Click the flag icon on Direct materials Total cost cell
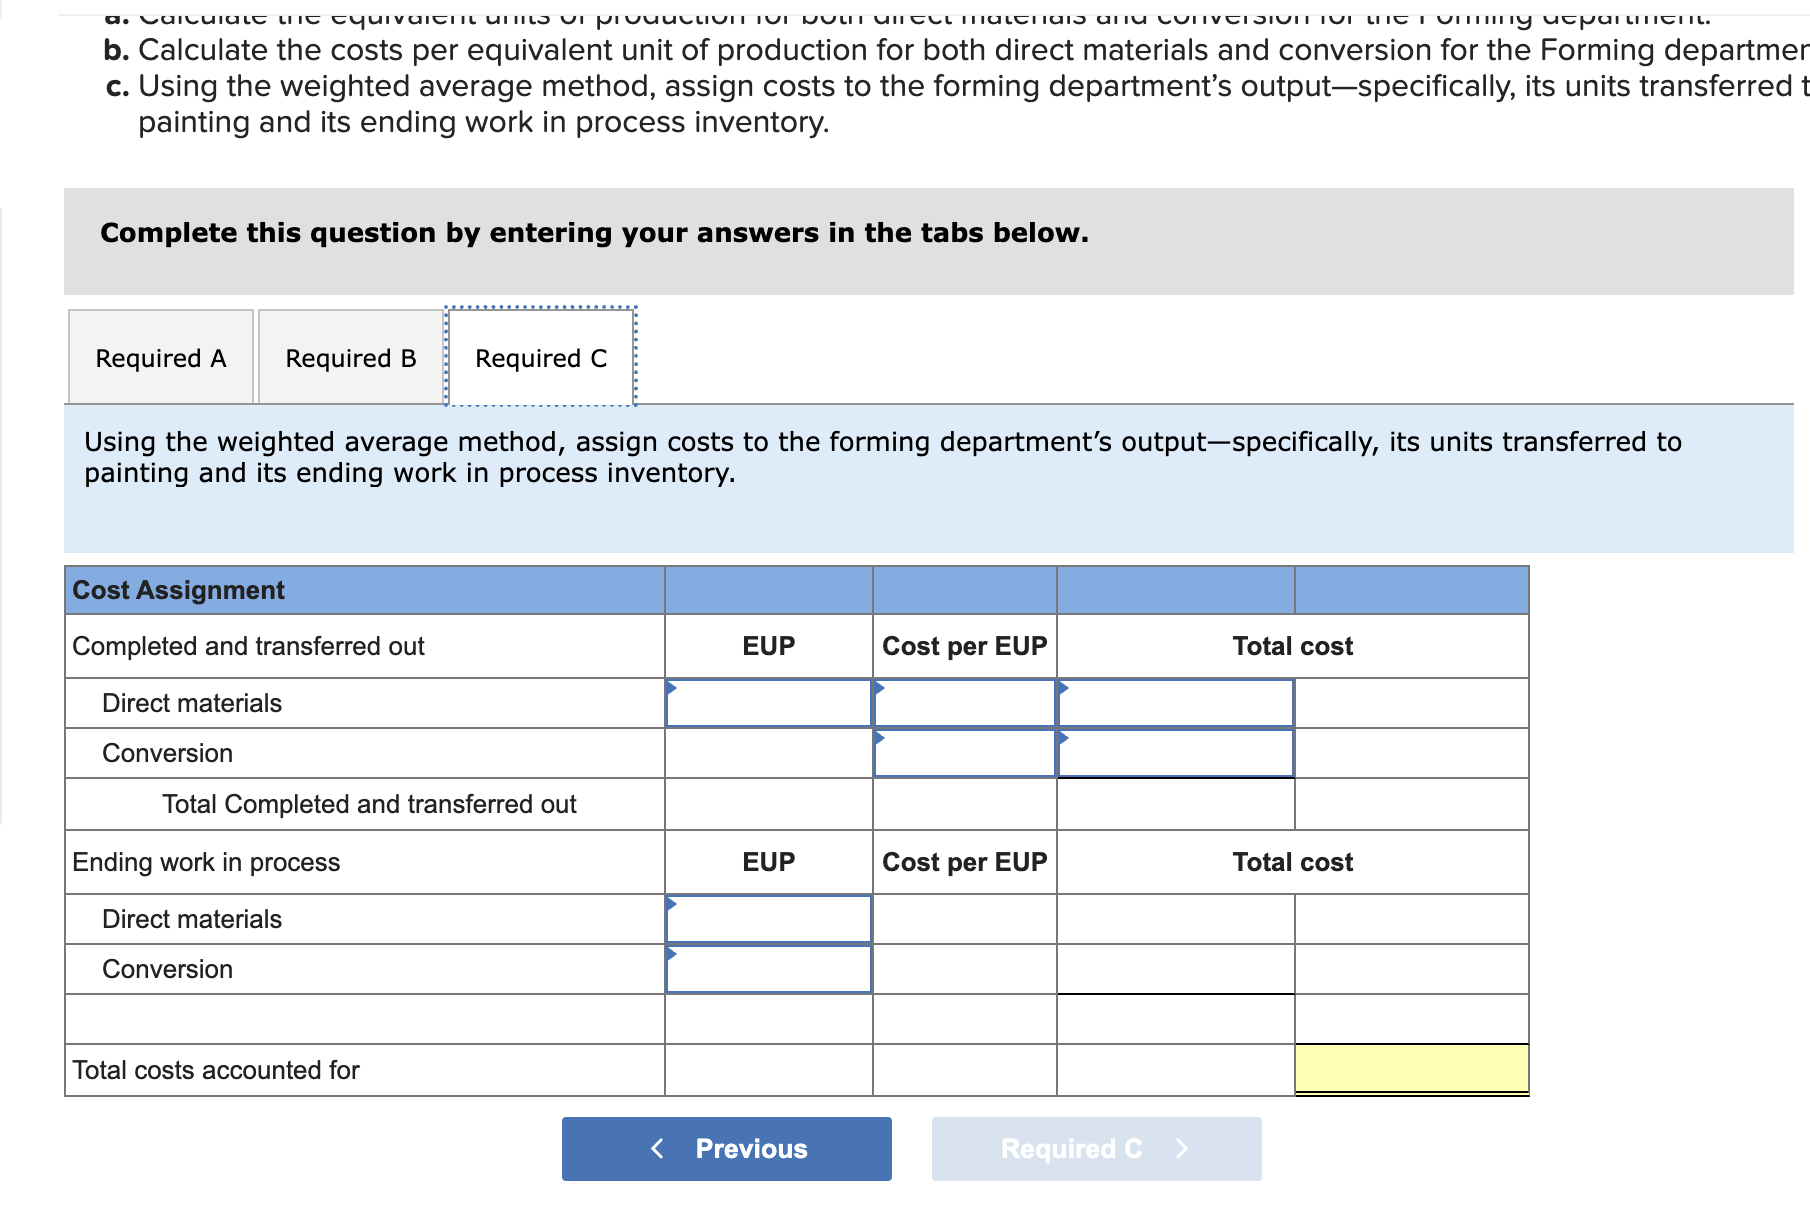Viewport: 1810px width, 1232px height. click(1063, 689)
